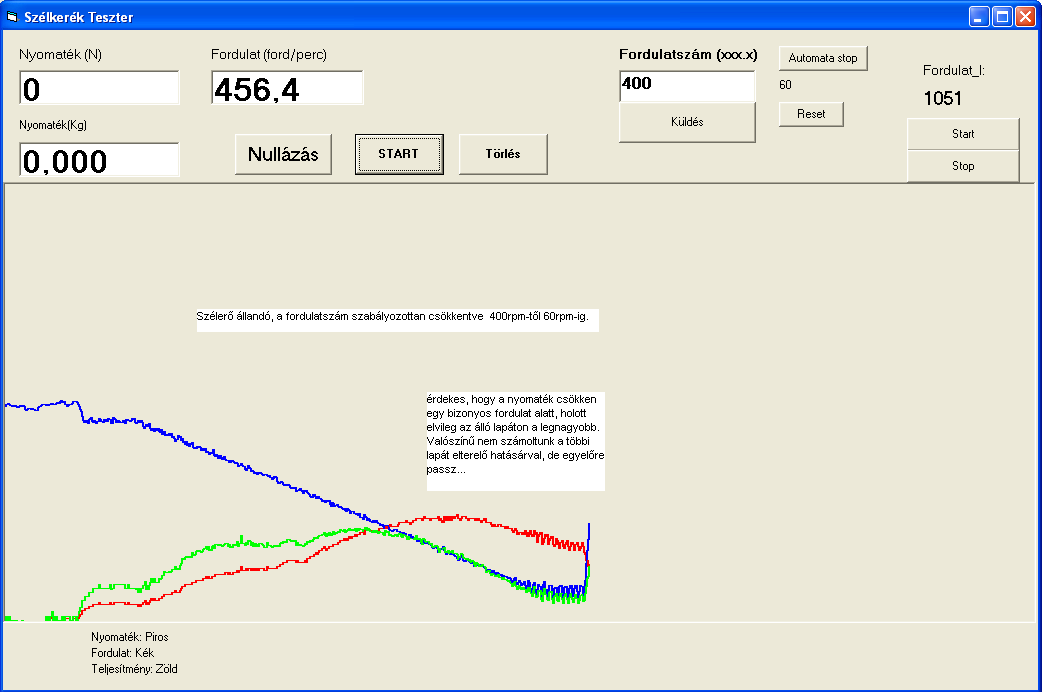The height and width of the screenshot is (692, 1042).
Task: Click the Nyomaték(Kg) value field showing 0,000
Action: (100, 160)
